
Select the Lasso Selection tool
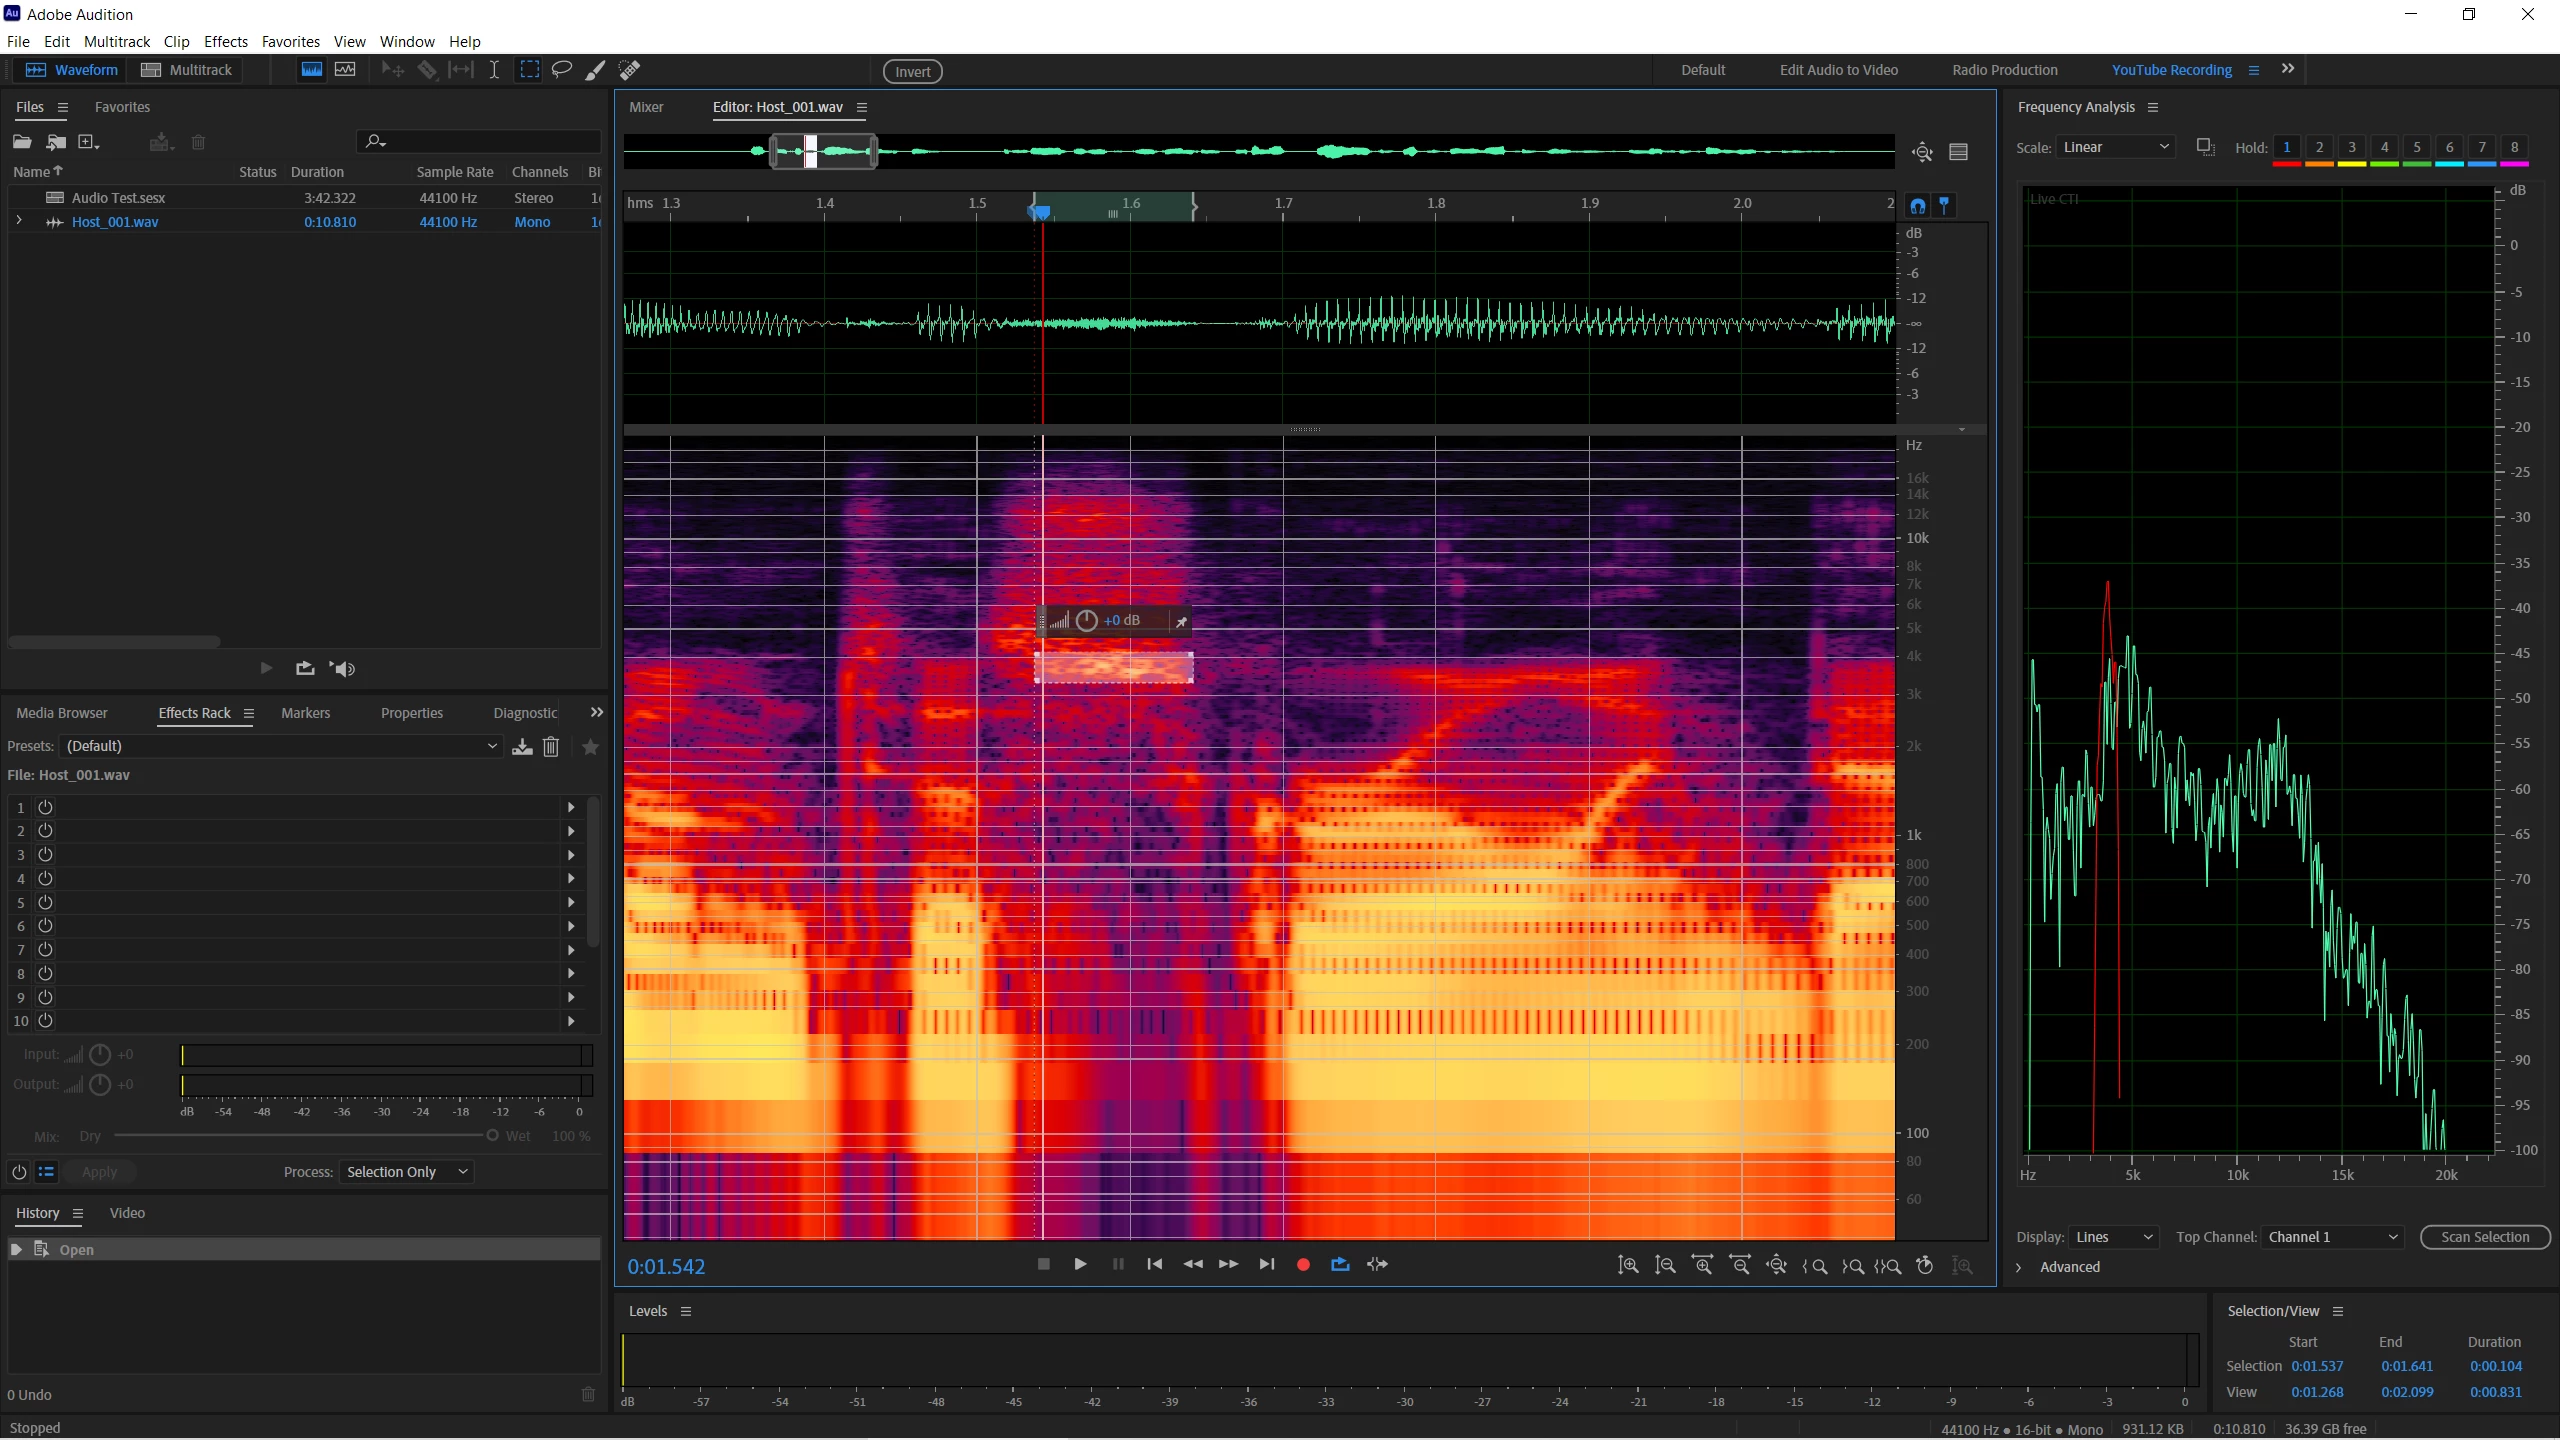[x=562, y=70]
